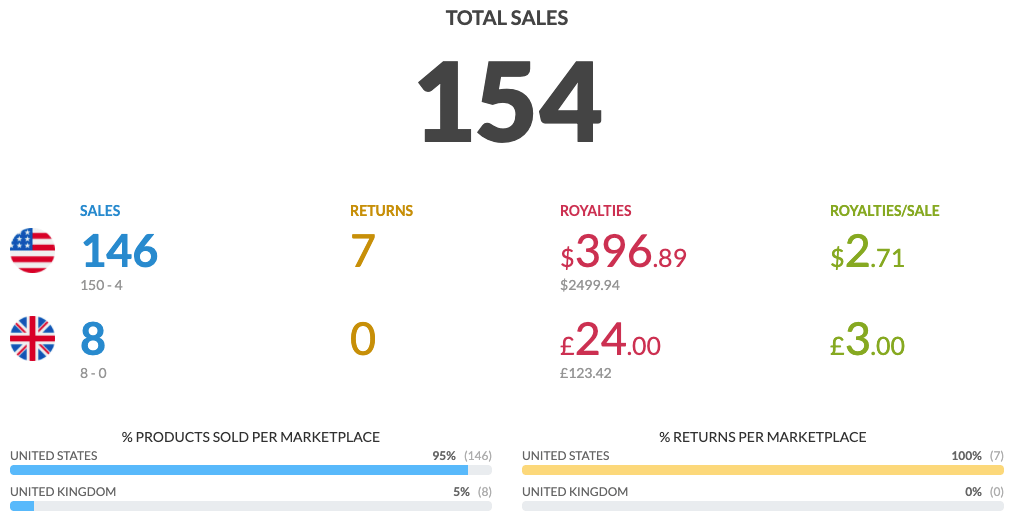Click the UK returns count 0
Image resolution: width=1012 pixels, height=516 pixels.
363,338
